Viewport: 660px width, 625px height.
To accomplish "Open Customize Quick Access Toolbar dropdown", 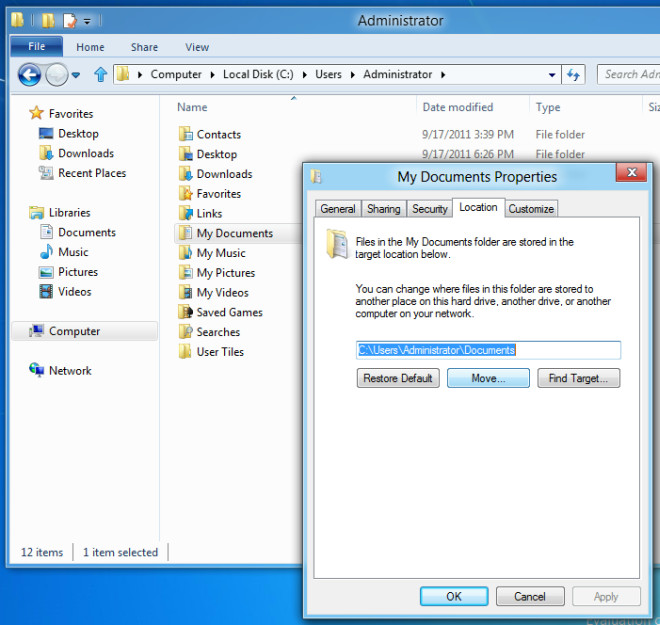I will pyautogui.click(x=87, y=21).
